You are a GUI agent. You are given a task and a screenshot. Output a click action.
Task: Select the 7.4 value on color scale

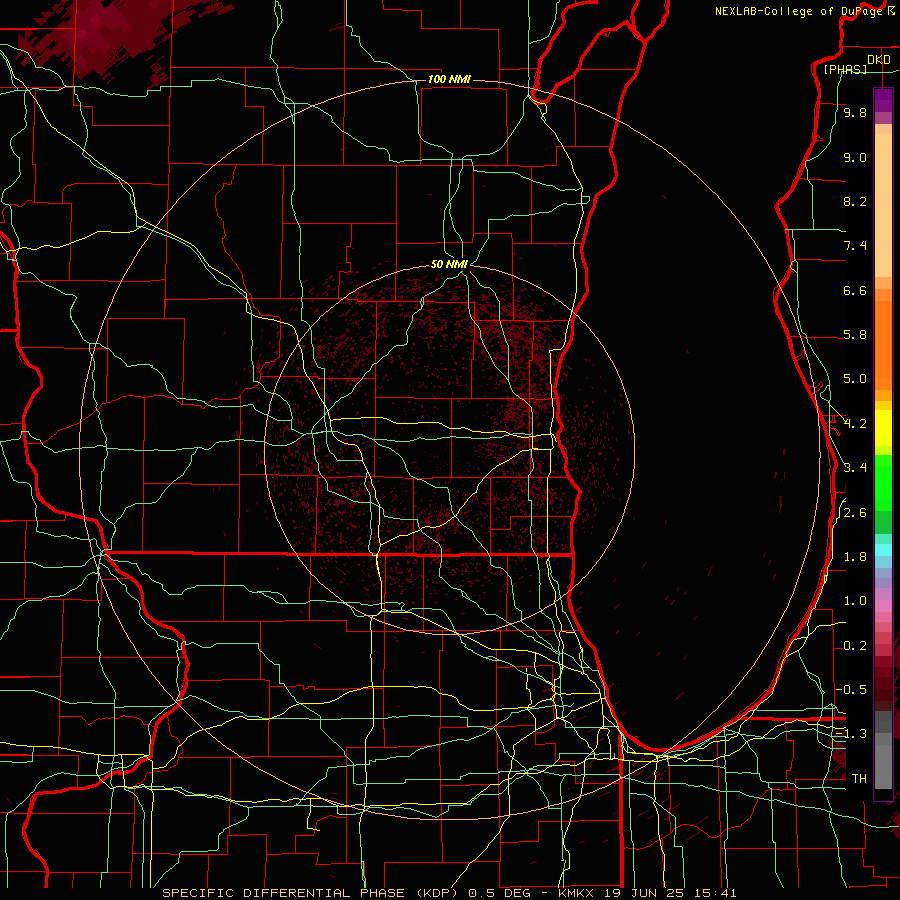[x=855, y=246]
